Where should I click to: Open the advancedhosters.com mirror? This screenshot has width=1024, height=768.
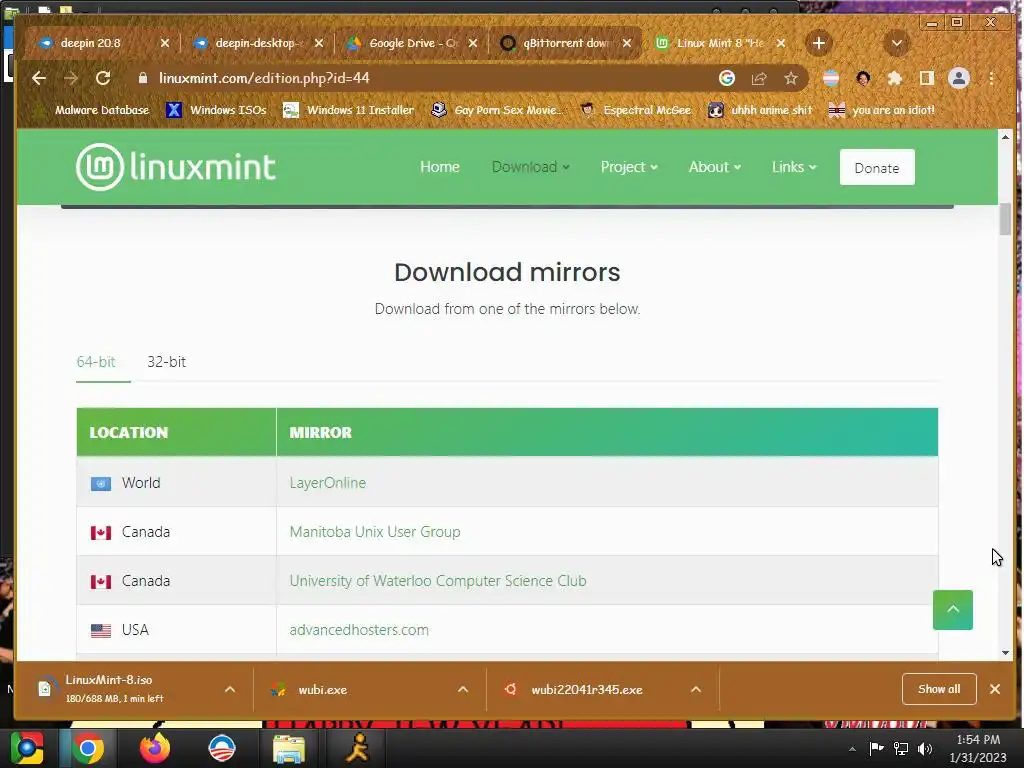click(x=359, y=630)
